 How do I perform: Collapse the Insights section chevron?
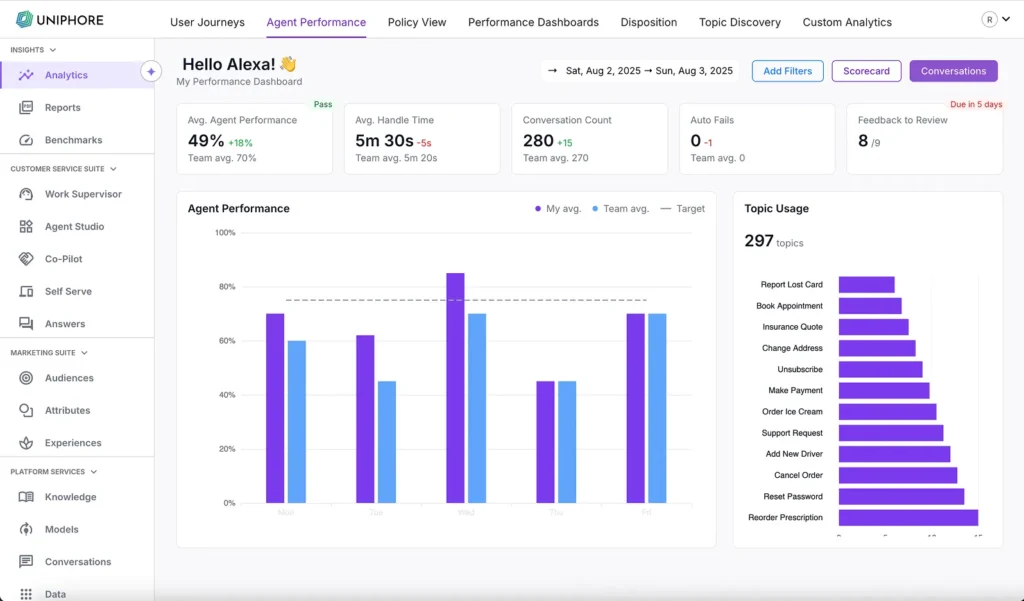point(53,50)
